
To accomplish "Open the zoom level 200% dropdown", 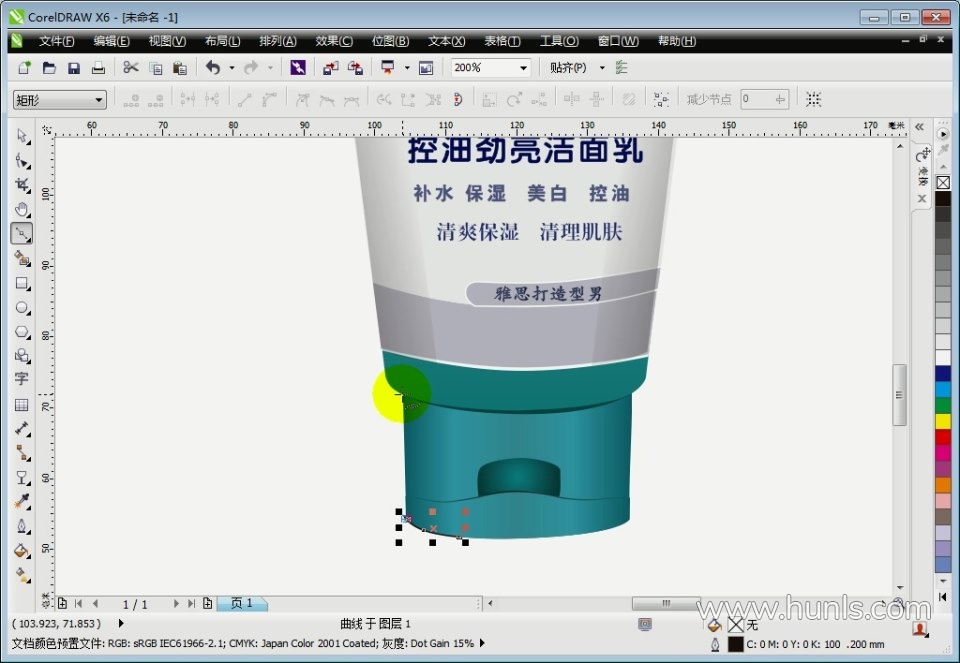I will coord(523,68).
